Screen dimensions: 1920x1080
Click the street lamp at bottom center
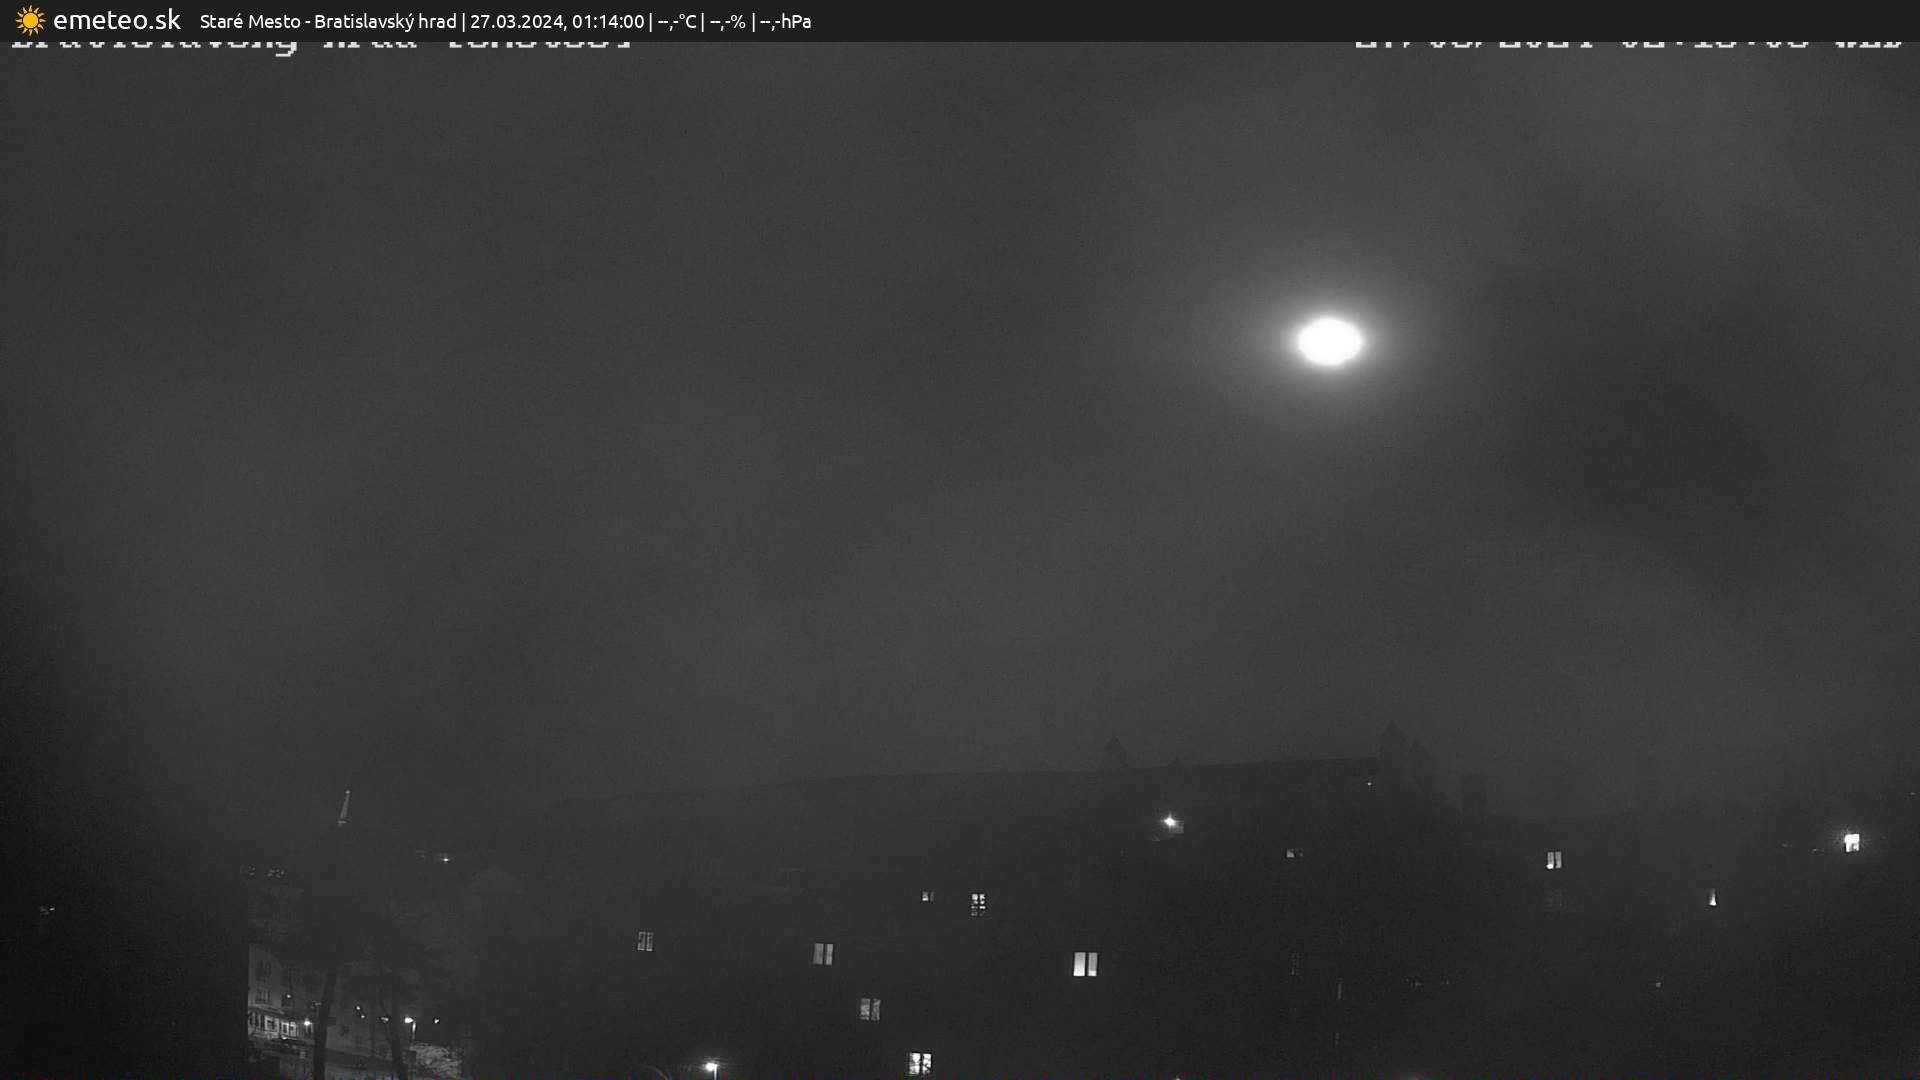pyautogui.click(x=711, y=1067)
